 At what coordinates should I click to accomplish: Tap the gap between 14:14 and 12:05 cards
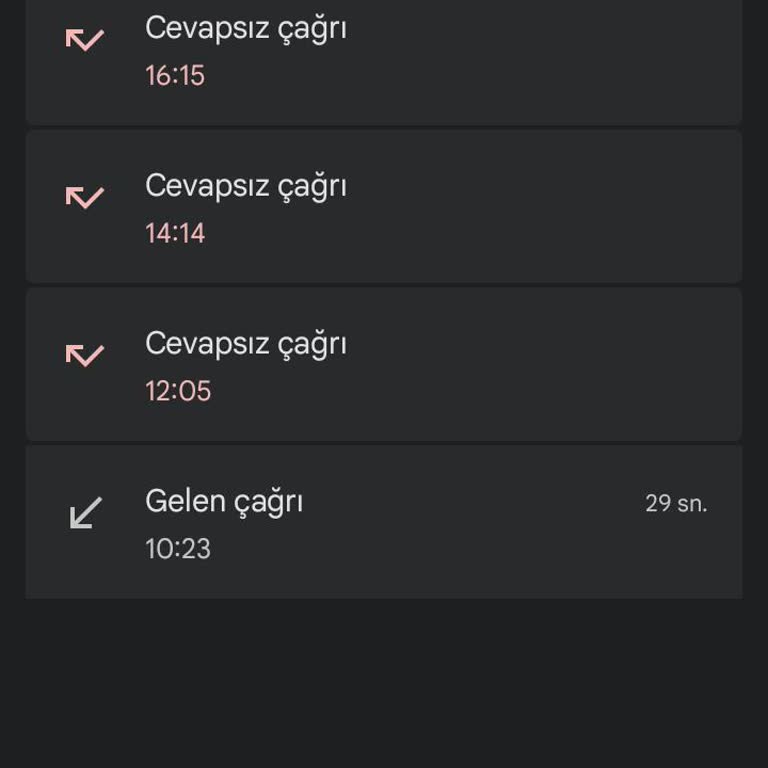384,286
